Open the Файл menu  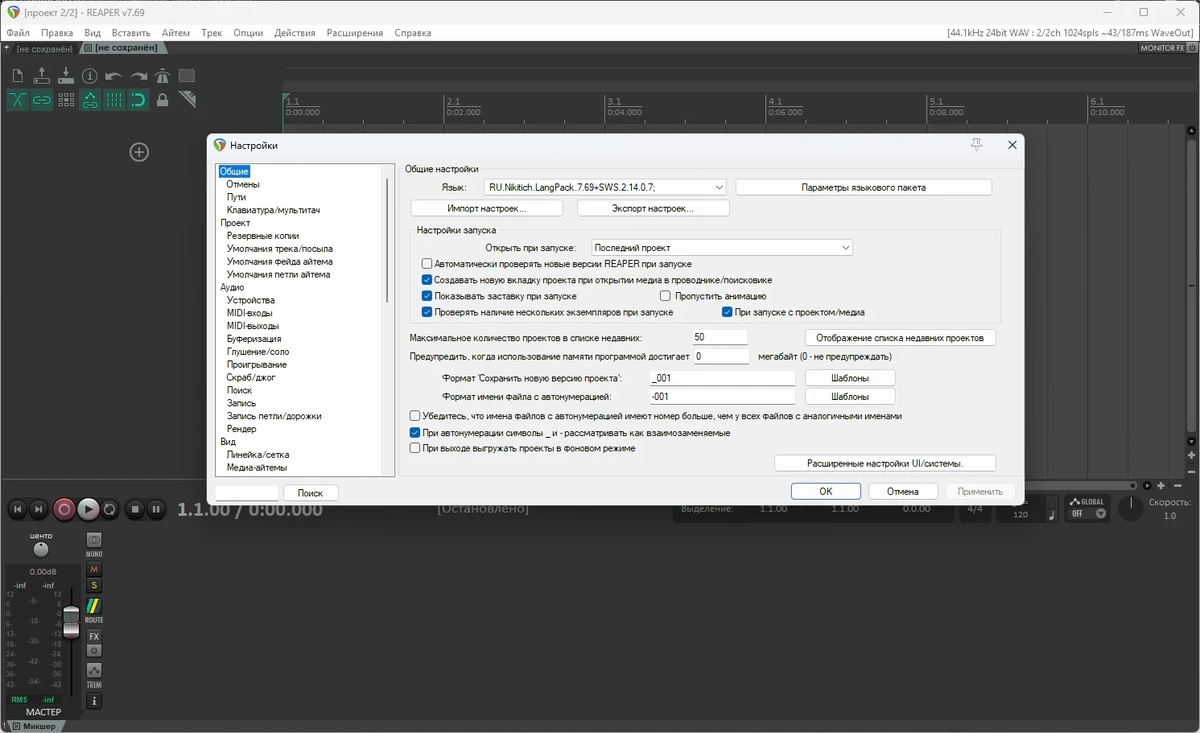pyautogui.click(x=18, y=33)
